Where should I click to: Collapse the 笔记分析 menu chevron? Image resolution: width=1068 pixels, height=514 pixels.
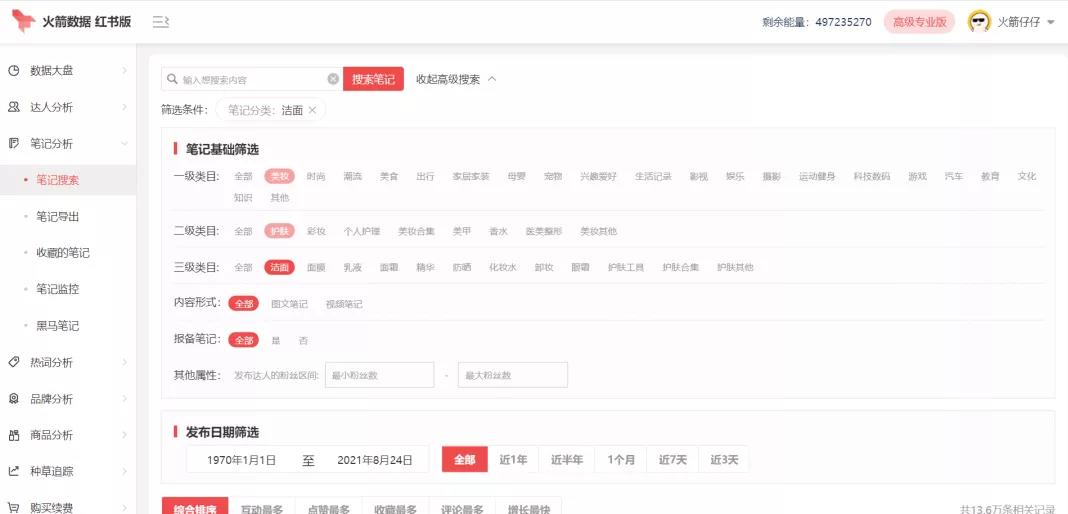click(124, 144)
